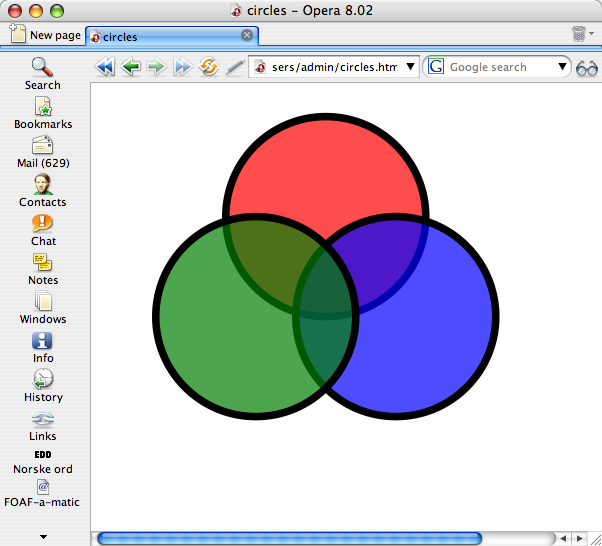Reload the page with orange refresh icon

[x=209, y=67]
